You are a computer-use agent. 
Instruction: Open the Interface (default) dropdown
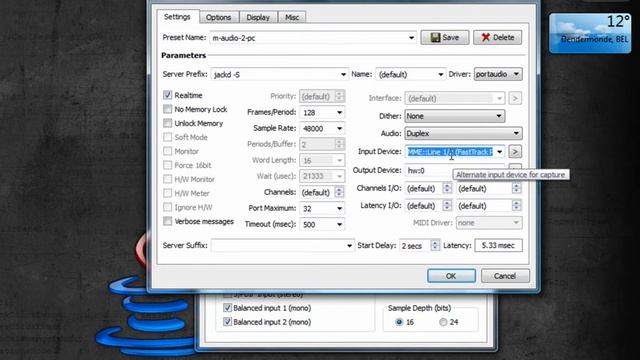(455, 98)
